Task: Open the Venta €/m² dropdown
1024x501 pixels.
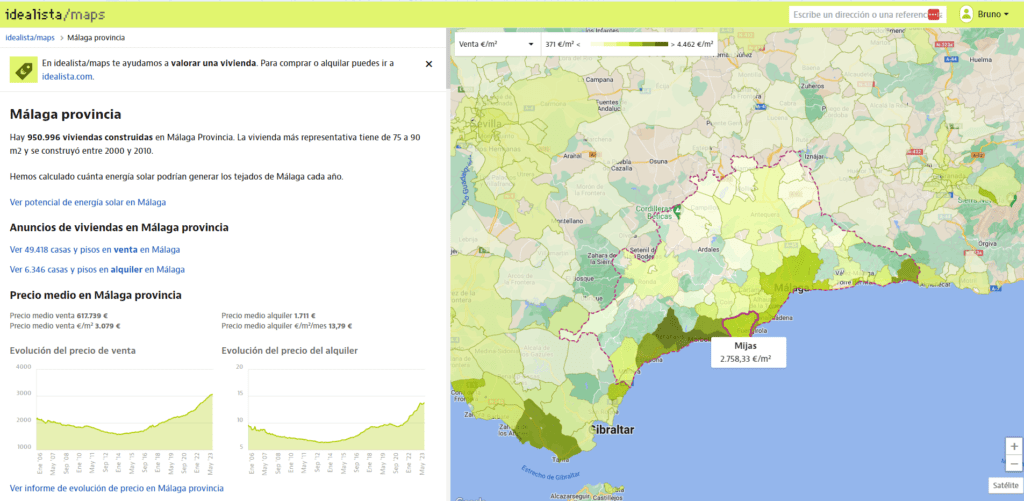Action: tap(496, 44)
